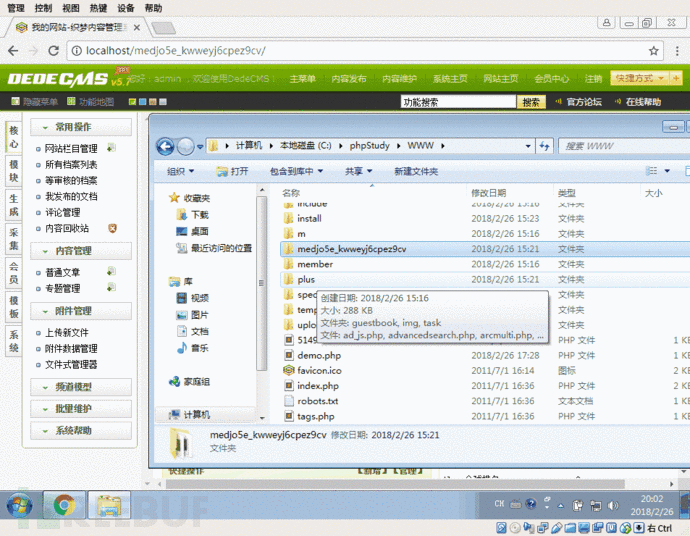Click plus icon beside 快捷方式
The width and height of the screenshot is (690, 536).
[x=675, y=78]
